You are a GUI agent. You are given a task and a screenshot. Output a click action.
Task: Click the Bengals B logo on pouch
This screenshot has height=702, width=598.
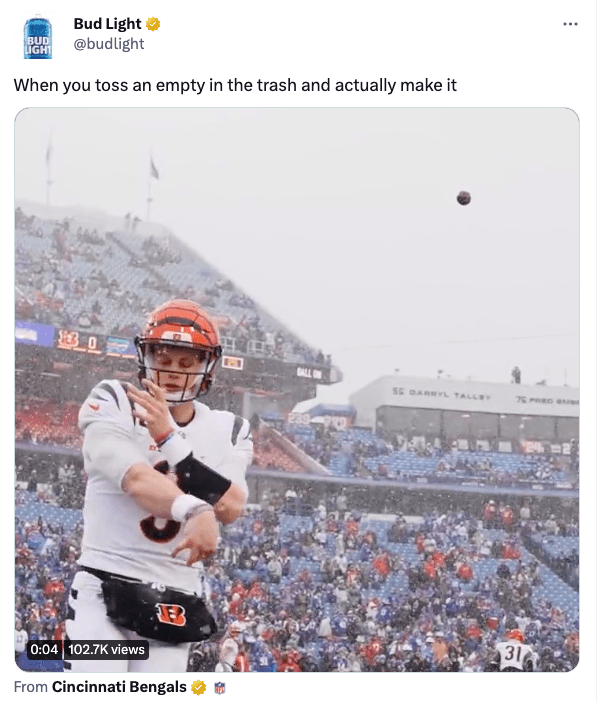pyautogui.click(x=171, y=613)
